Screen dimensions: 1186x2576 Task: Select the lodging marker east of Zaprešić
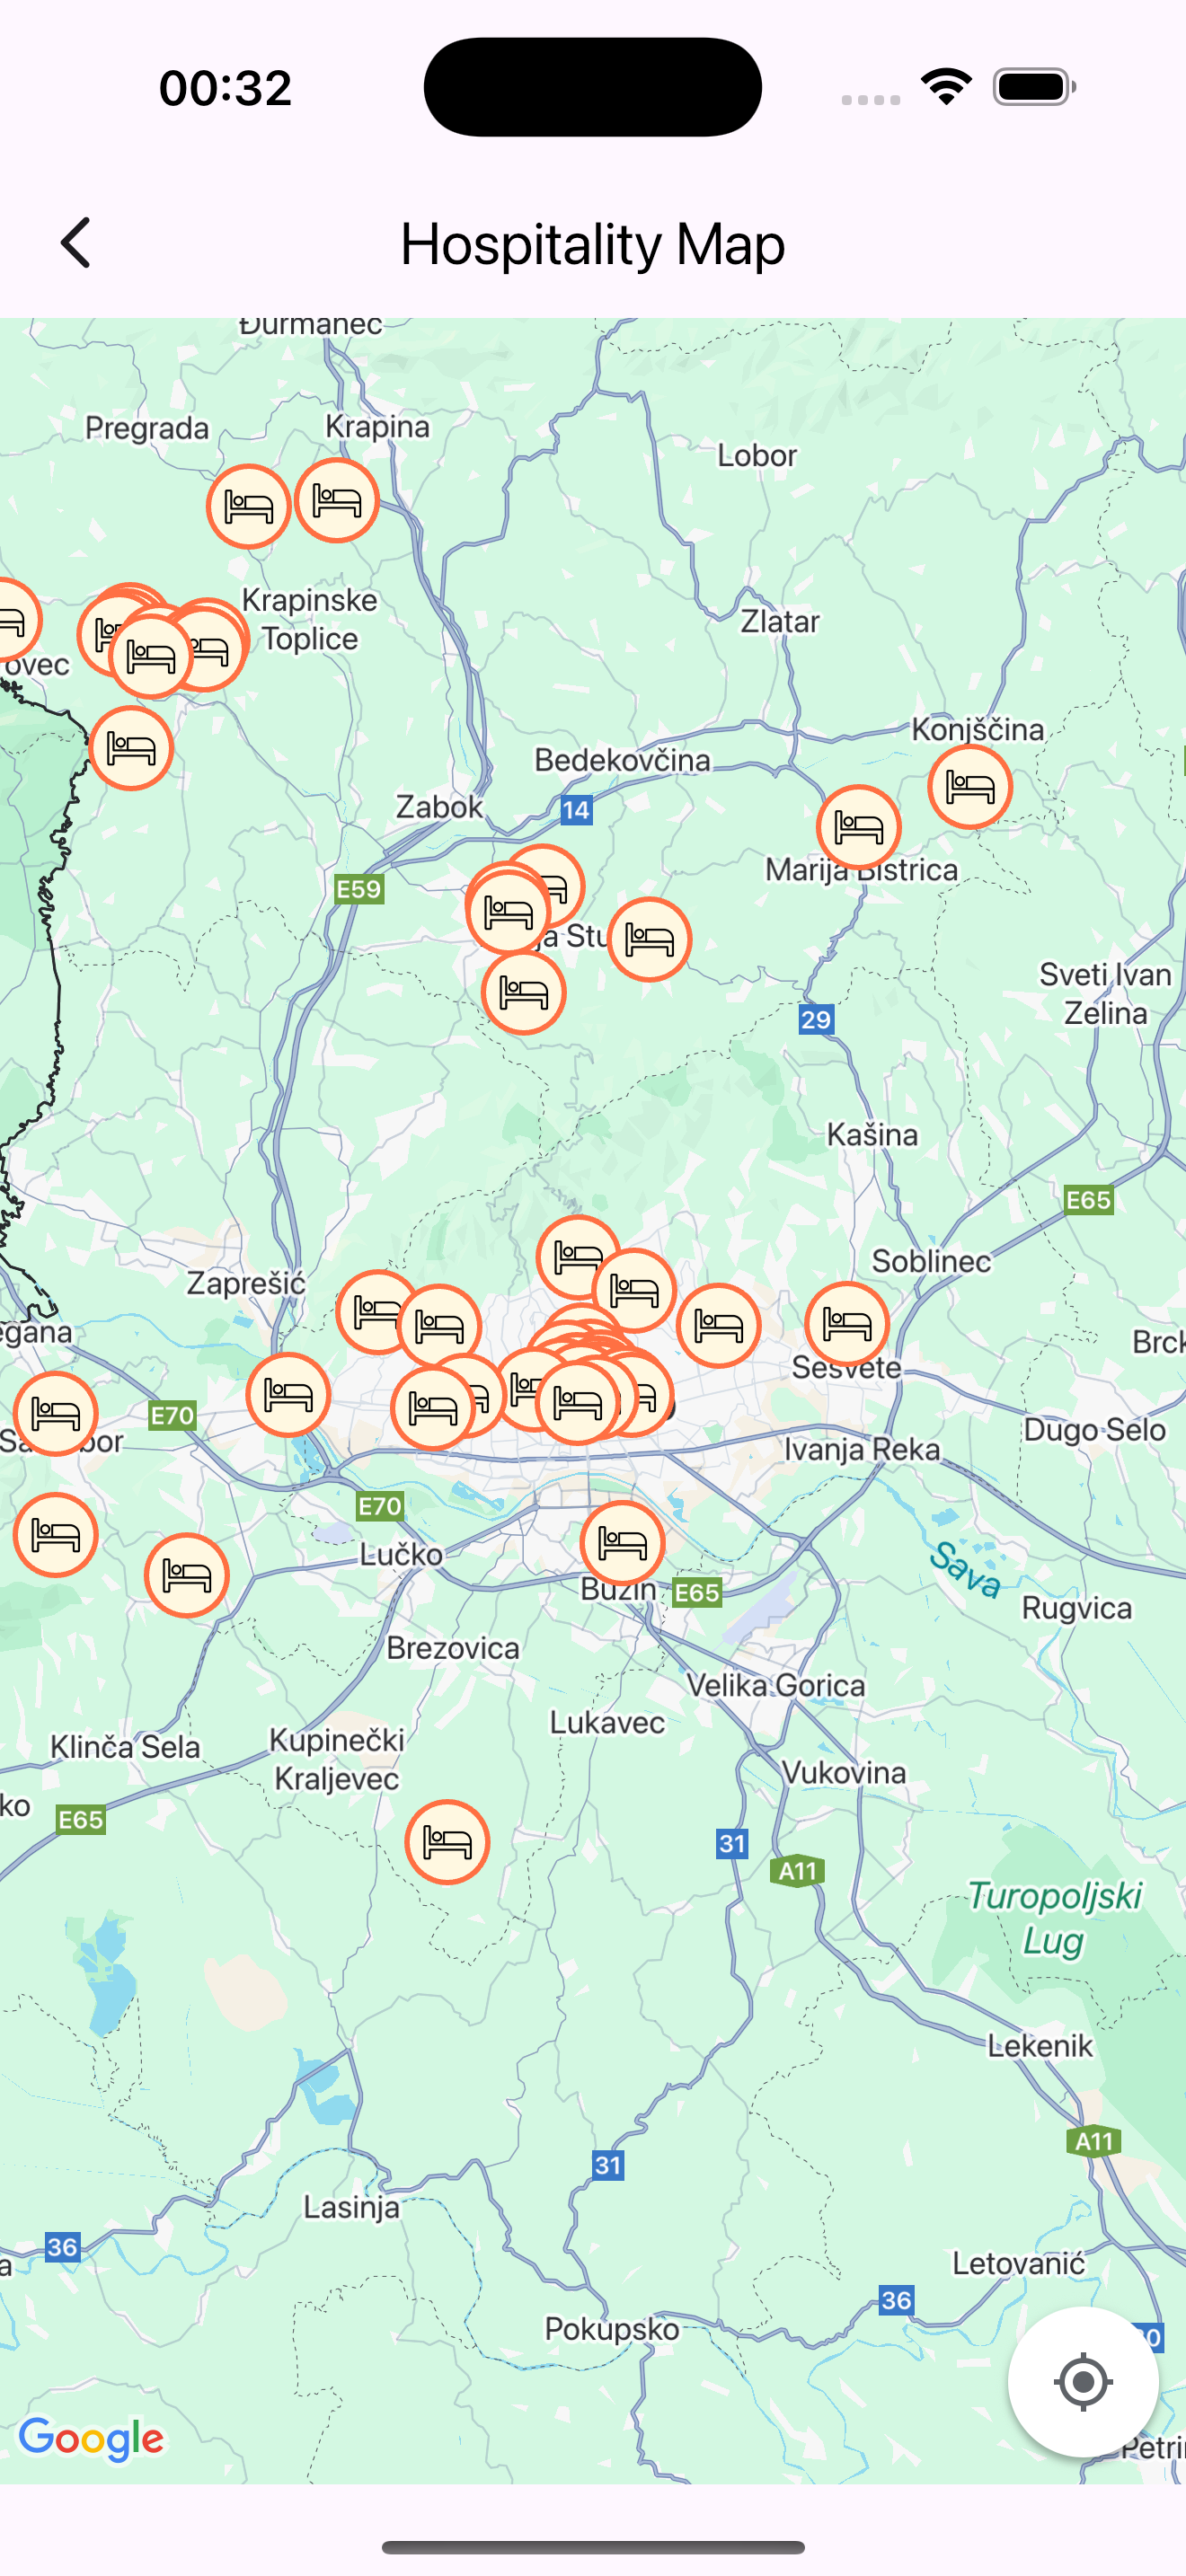[377, 1312]
